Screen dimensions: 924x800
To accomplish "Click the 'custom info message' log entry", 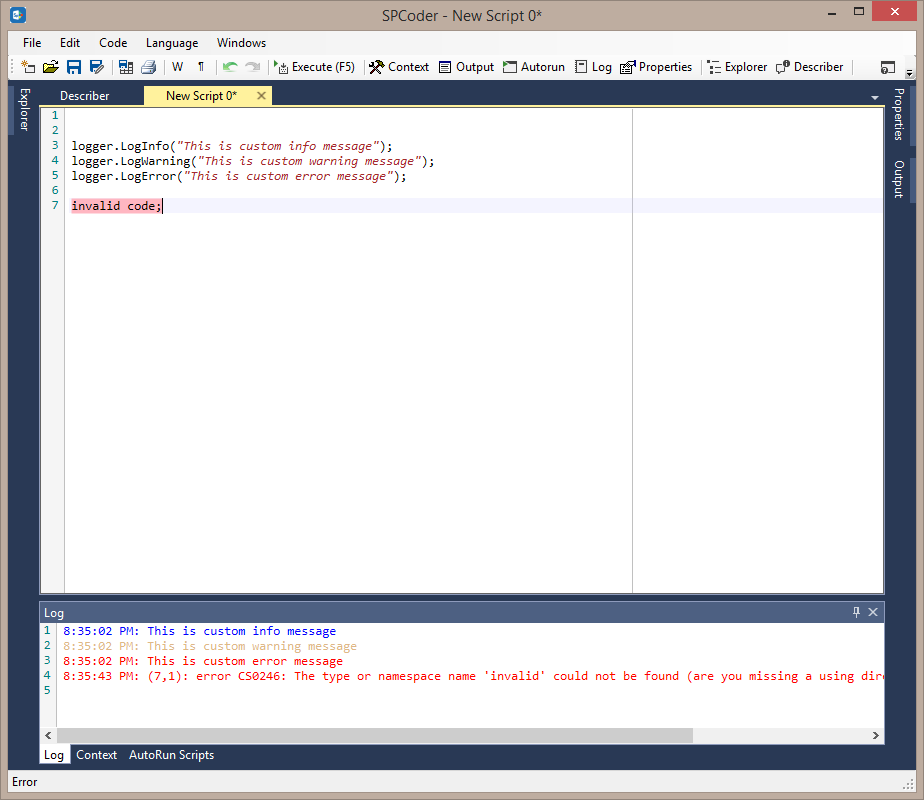I will (199, 631).
